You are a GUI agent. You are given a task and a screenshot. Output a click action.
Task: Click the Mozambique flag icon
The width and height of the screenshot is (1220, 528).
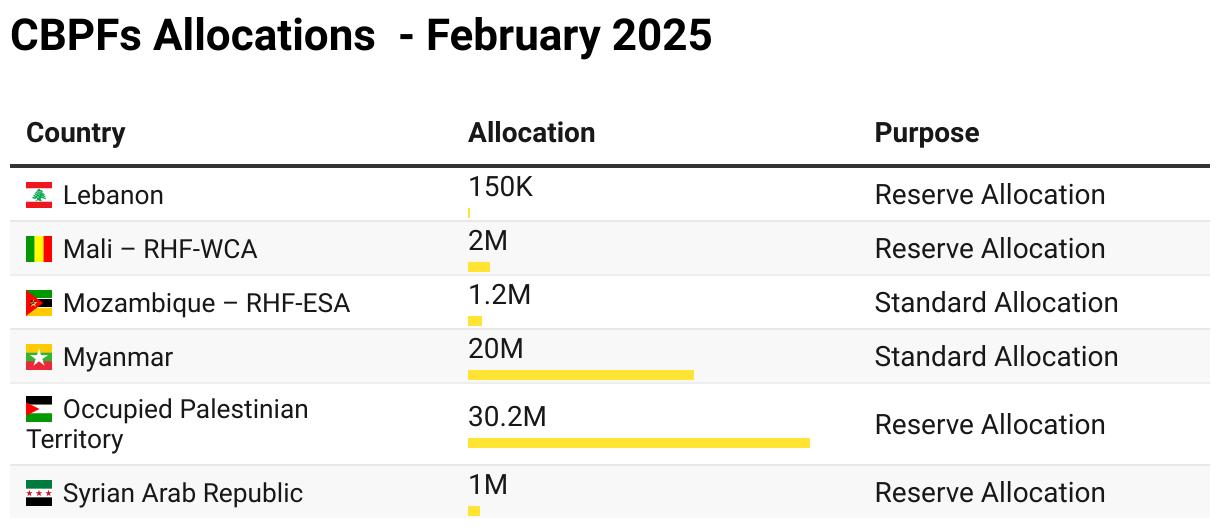click(39, 303)
